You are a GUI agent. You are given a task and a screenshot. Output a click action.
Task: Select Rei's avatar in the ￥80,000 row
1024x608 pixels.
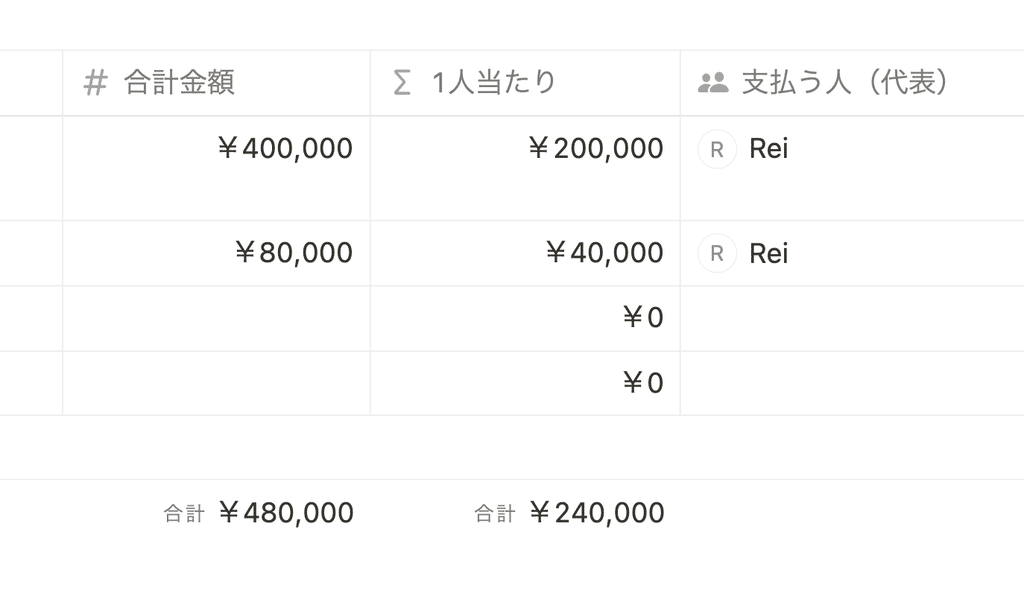coord(717,253)
